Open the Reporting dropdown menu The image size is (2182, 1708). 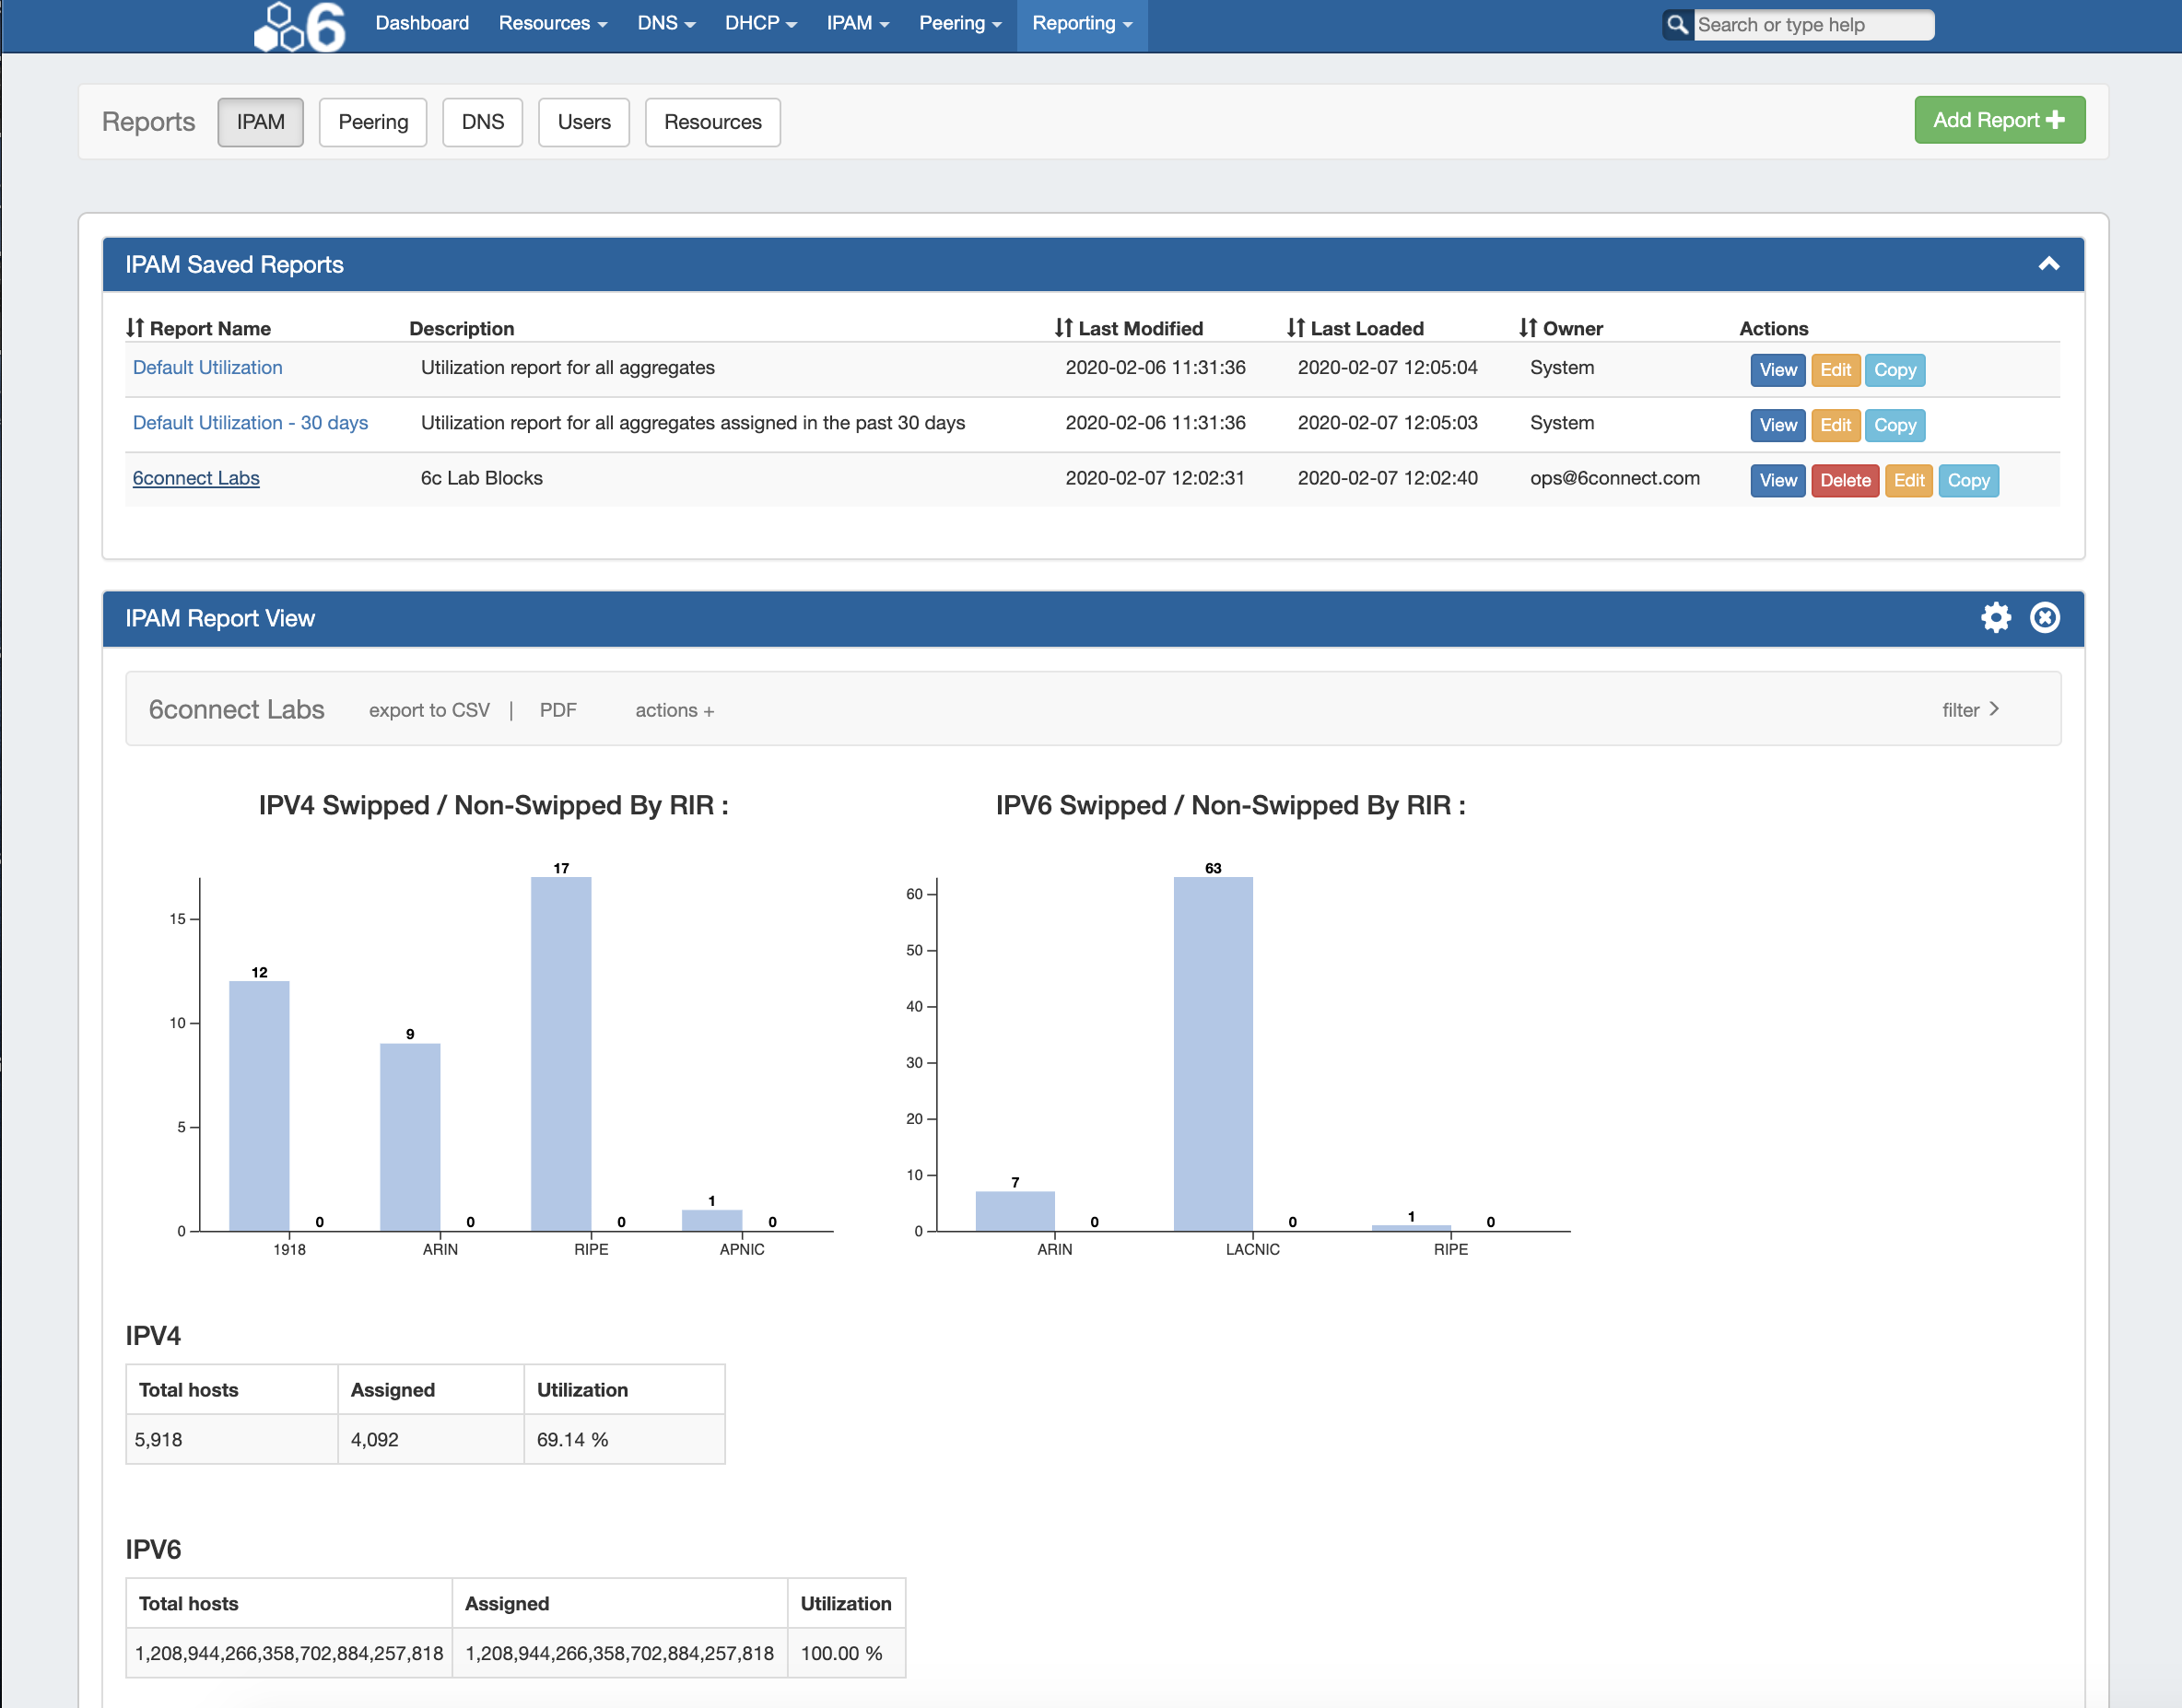[x=1081, y=23]
